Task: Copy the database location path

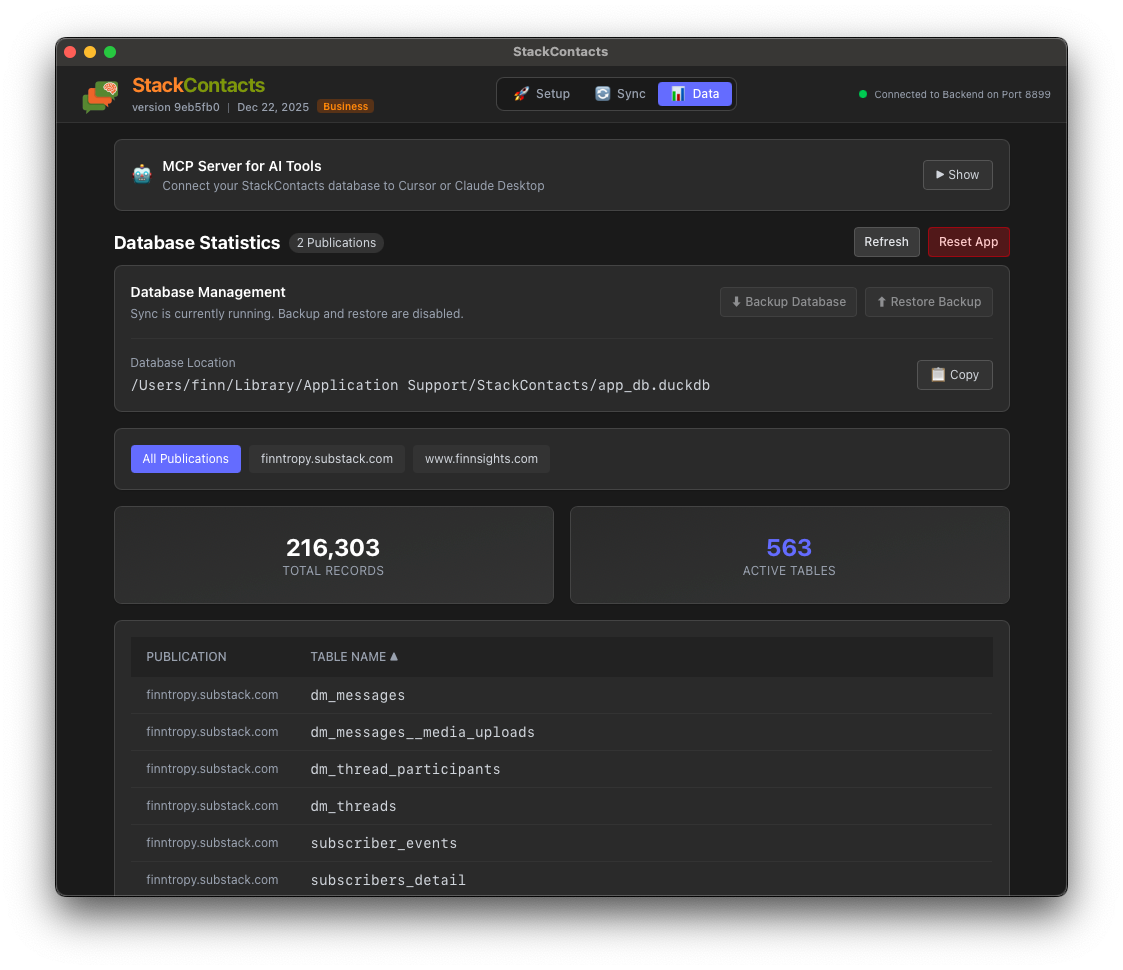Action: [x=954, y=375]
